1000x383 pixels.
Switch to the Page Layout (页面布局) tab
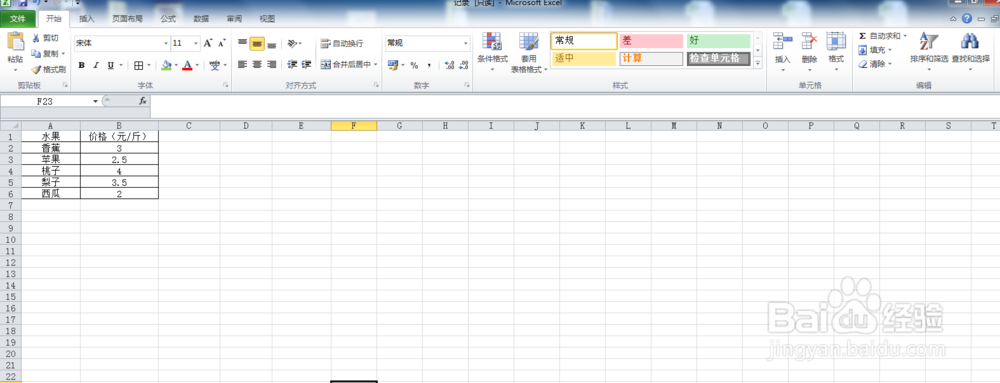coord(128,19)
